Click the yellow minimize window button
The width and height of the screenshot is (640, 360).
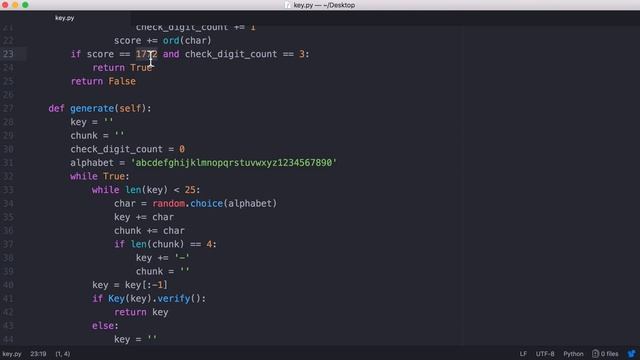[x=15, y=5]
